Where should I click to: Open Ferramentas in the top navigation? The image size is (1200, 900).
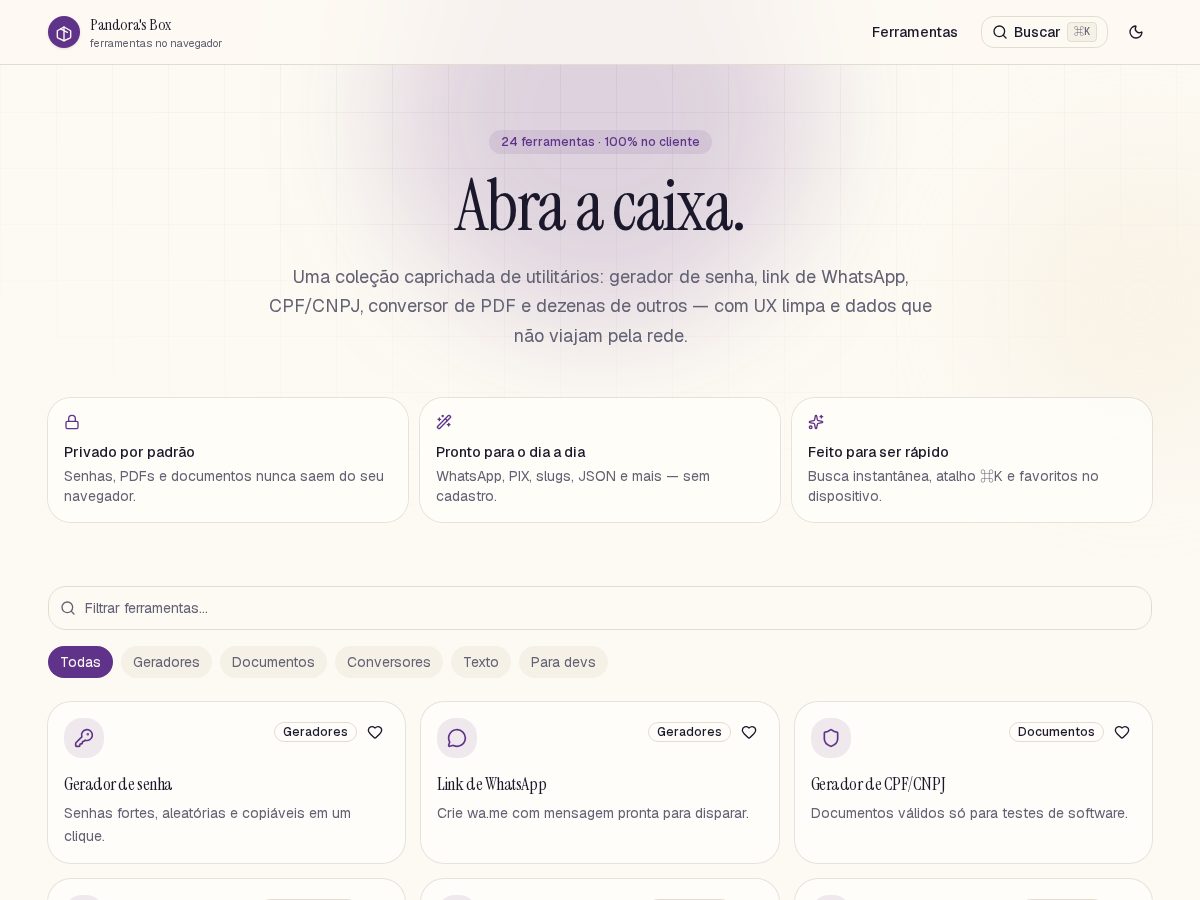pyautogui.click(x=915, y=32)
